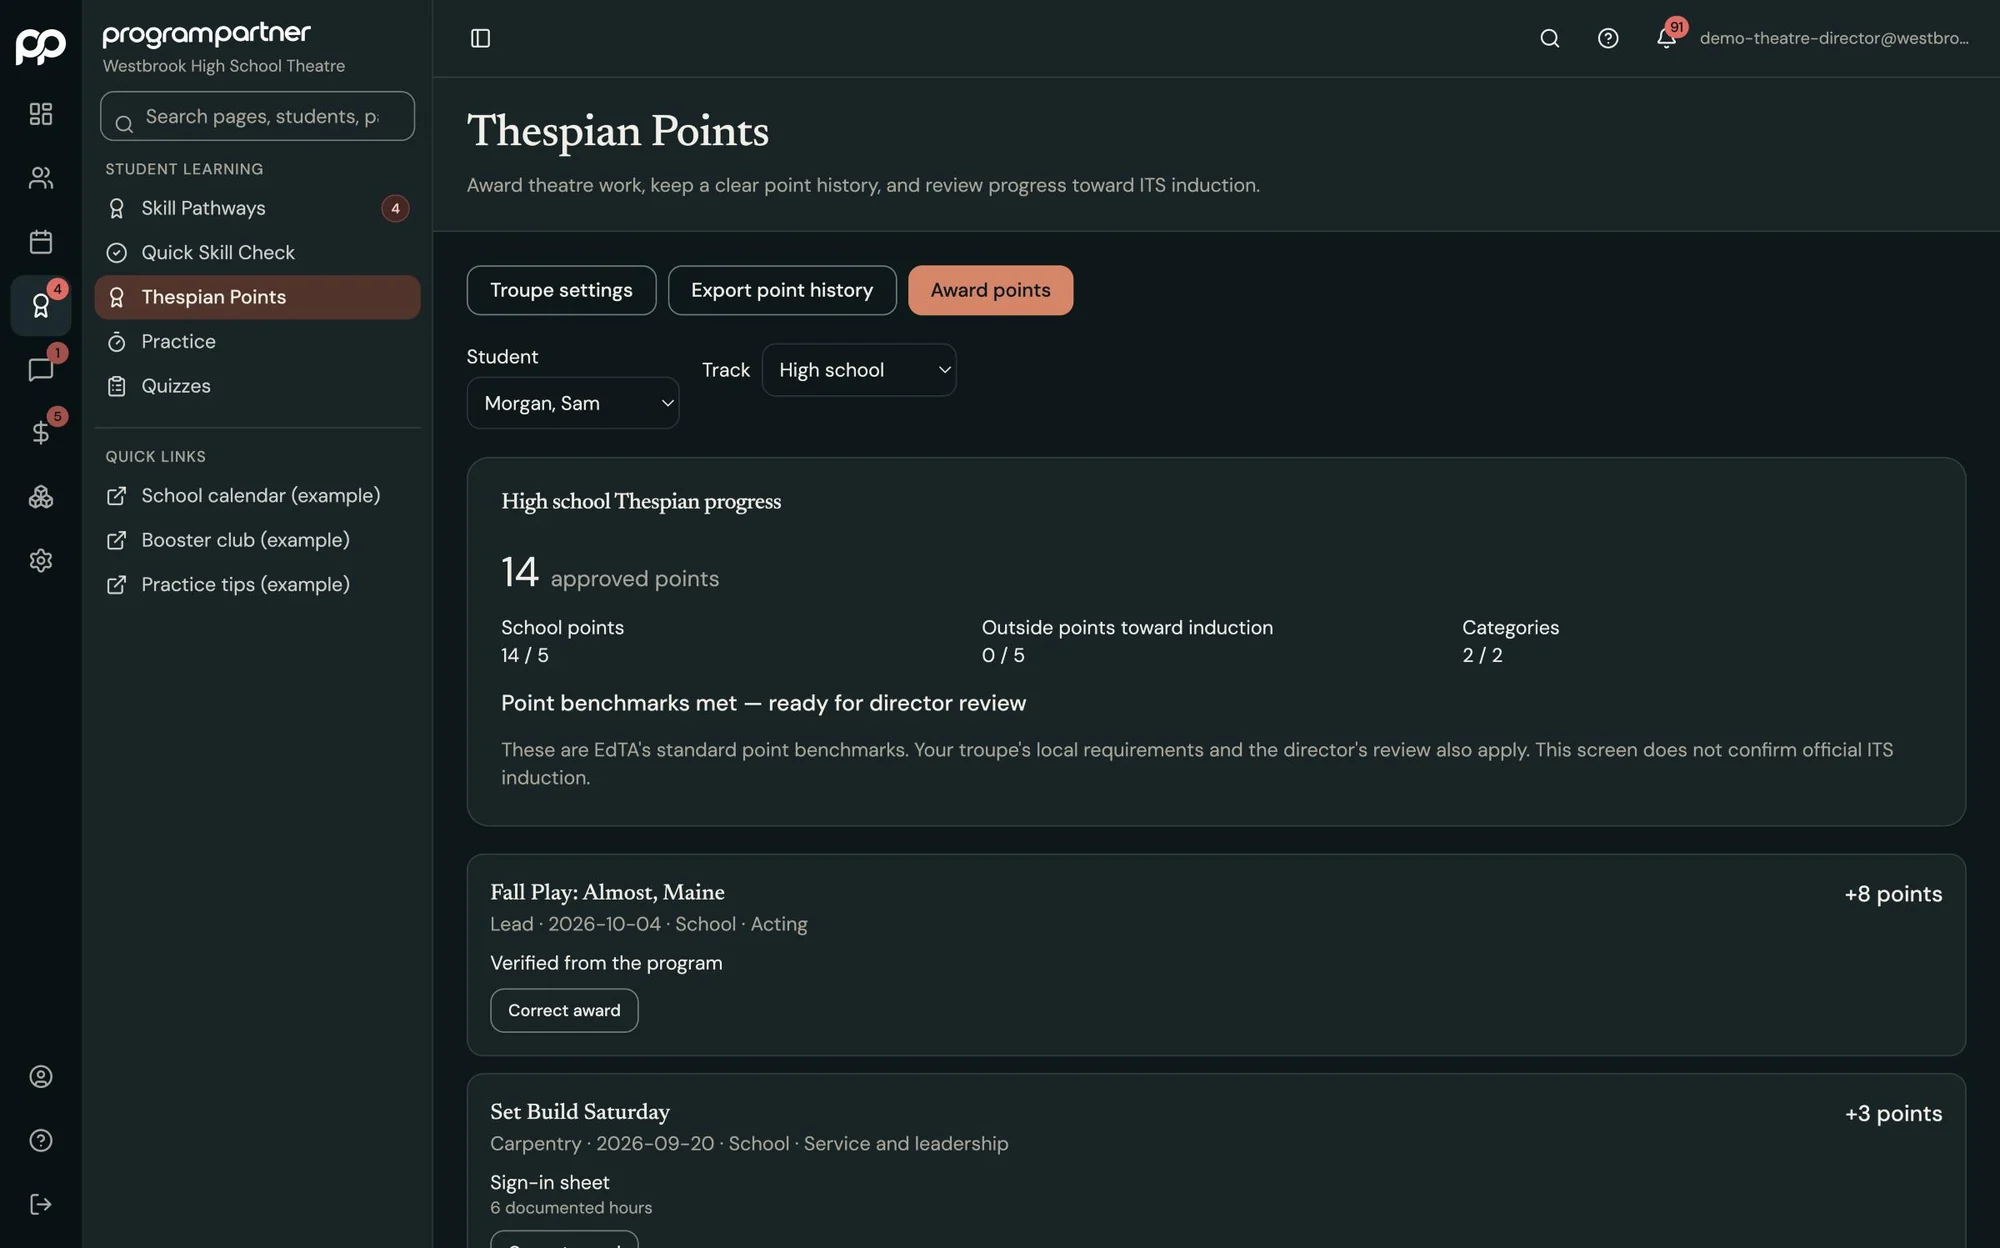Click the +8 points value

(x=1893, y=894)
